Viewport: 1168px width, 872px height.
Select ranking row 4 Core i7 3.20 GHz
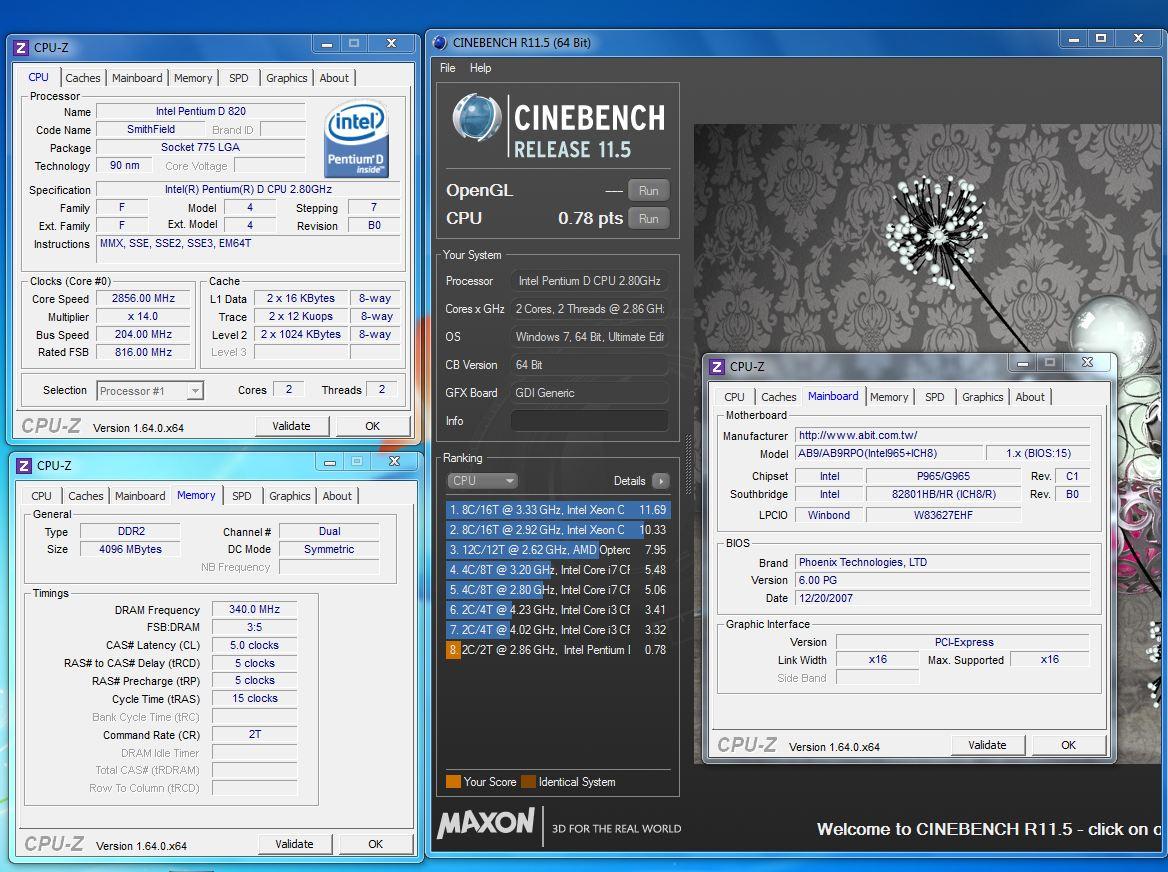click(558, 570)
